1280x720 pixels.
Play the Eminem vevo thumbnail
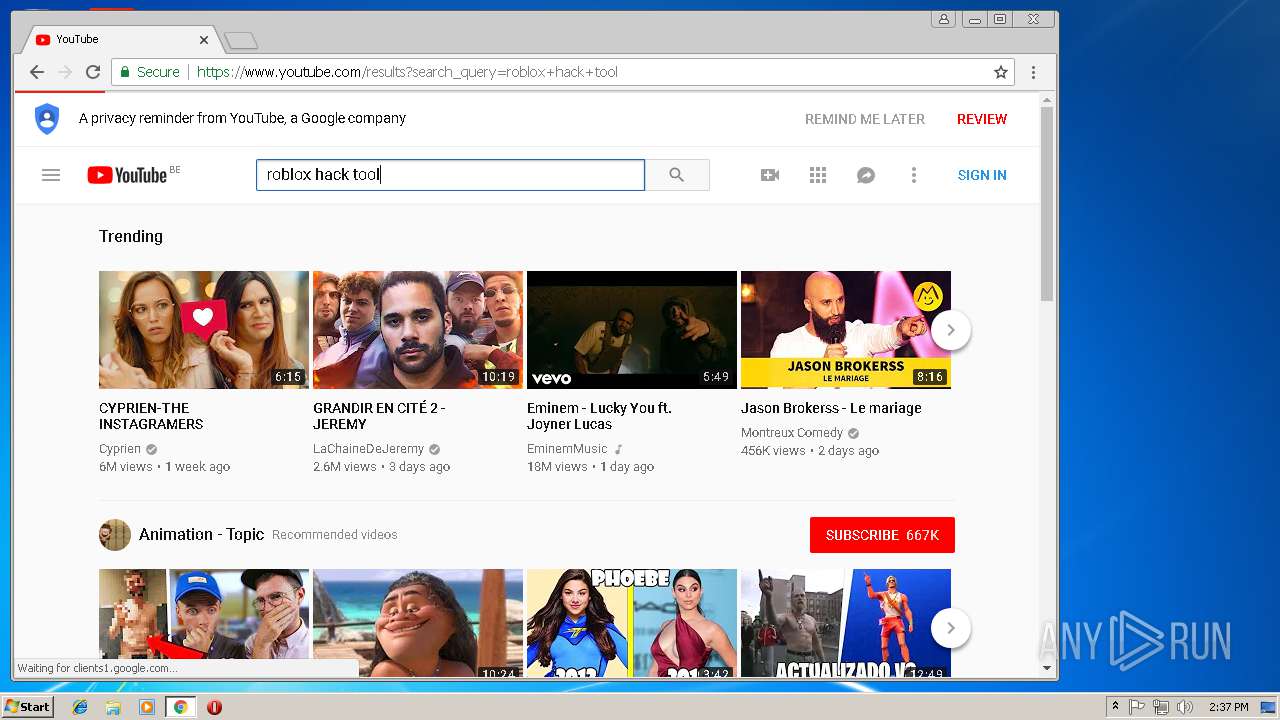point(632,330)
